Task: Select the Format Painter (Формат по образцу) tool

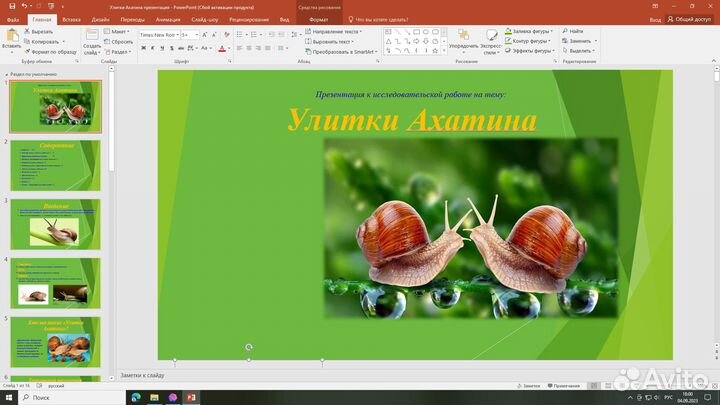Action: pyautogui.click(x=26, y=51)
